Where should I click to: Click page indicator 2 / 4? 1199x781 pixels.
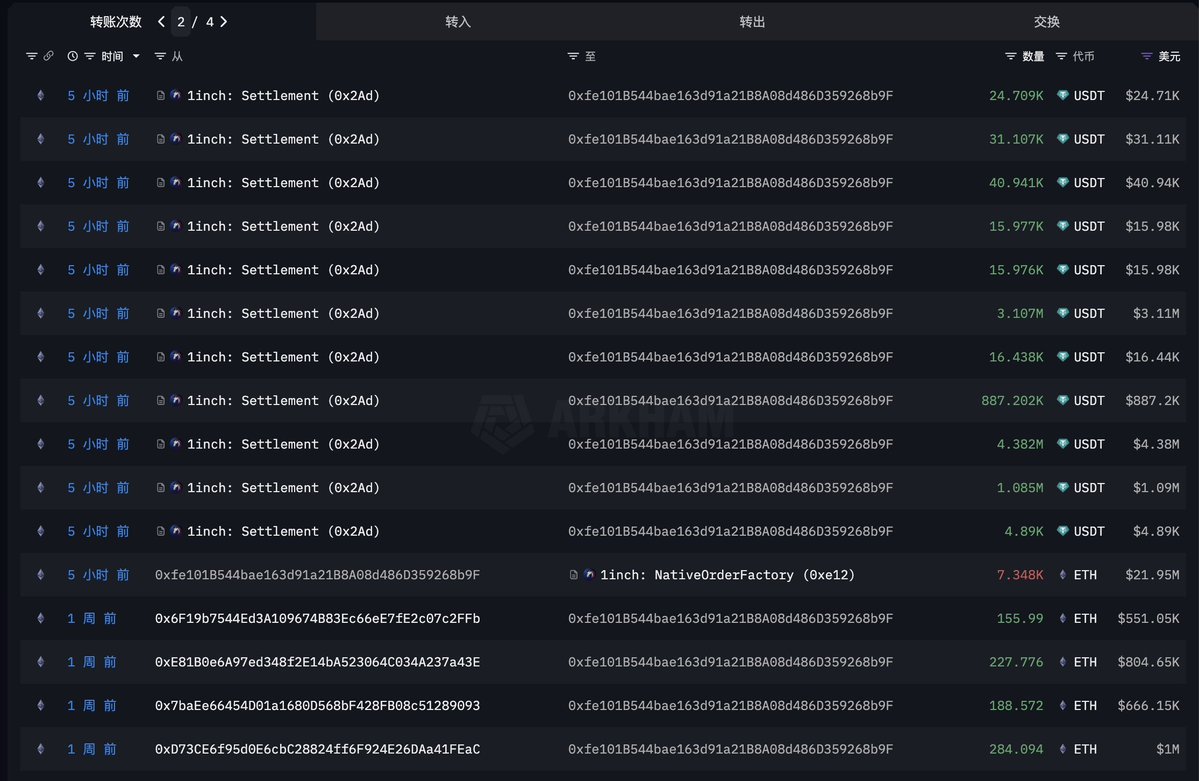(195, 21)
